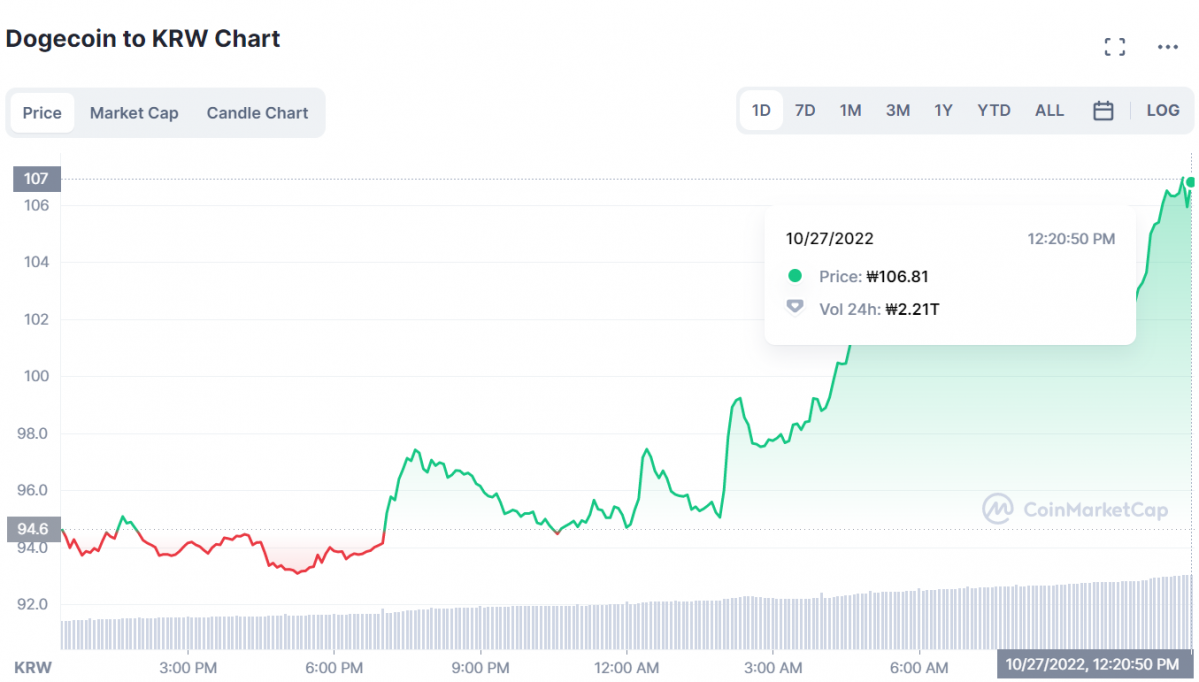
Task: Select the 3M time range
Action: coord(897,111)
